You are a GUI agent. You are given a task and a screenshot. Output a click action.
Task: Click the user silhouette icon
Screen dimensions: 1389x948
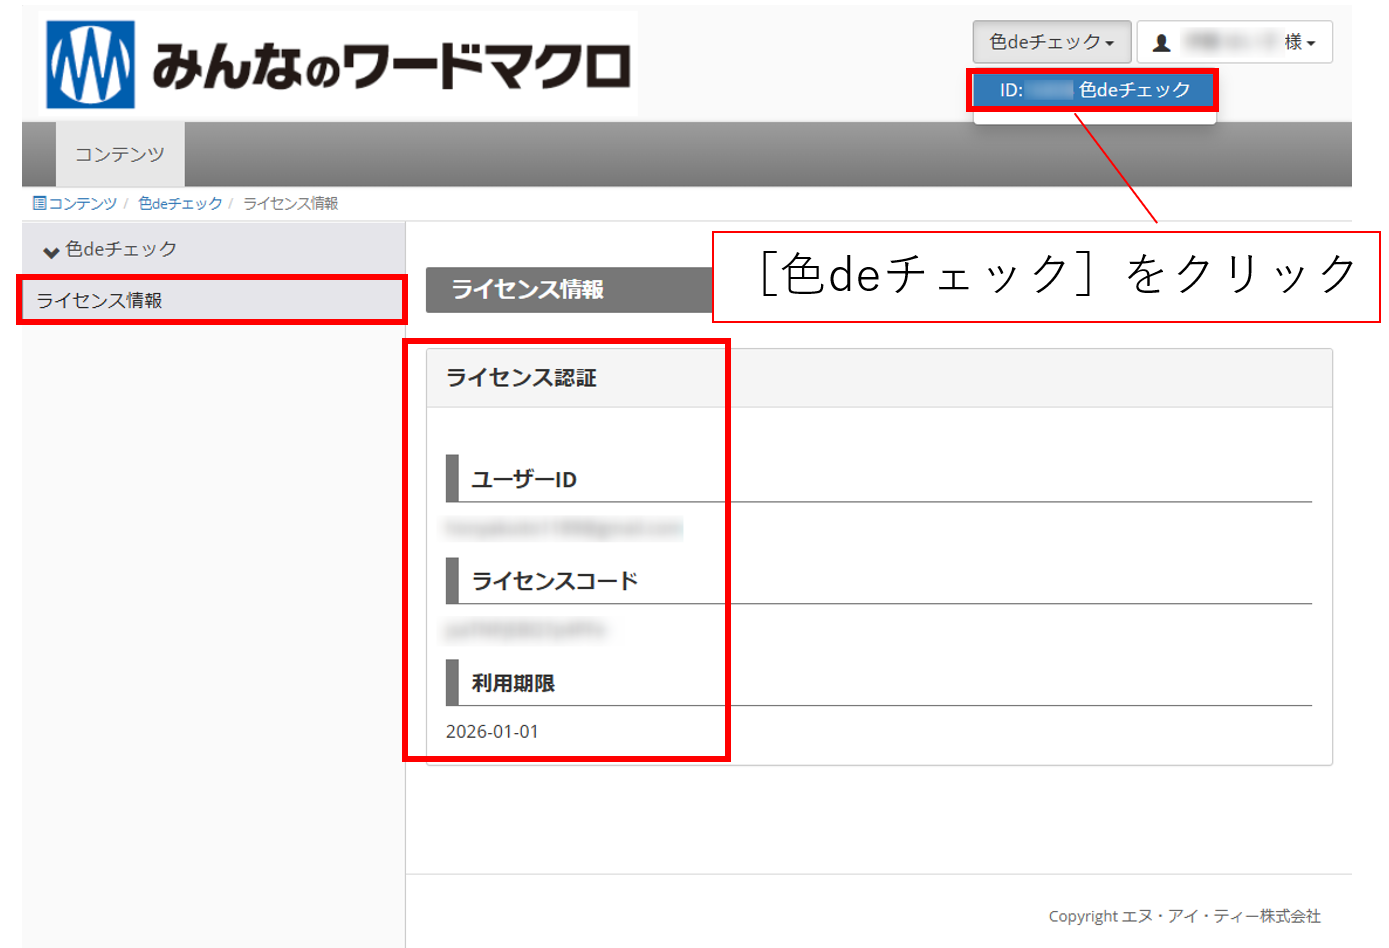coord(1161,43)
